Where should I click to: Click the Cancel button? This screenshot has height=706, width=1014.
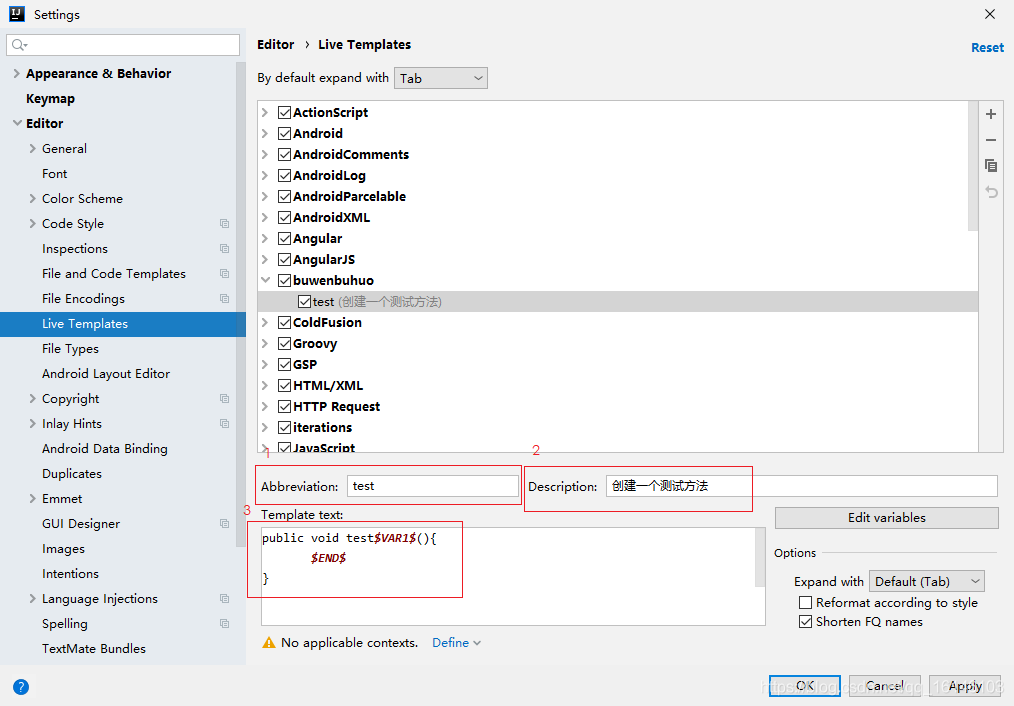point(885,685)
